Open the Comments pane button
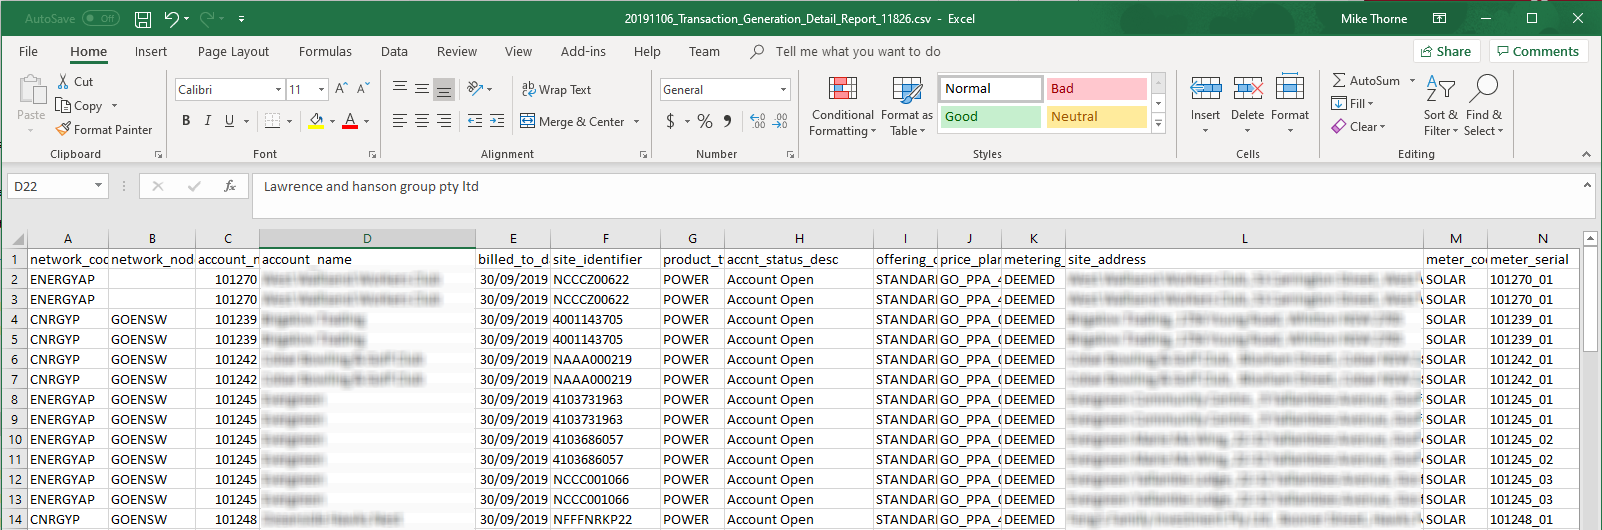This screenshot has width=1602, height=530. coord(1538,51)
